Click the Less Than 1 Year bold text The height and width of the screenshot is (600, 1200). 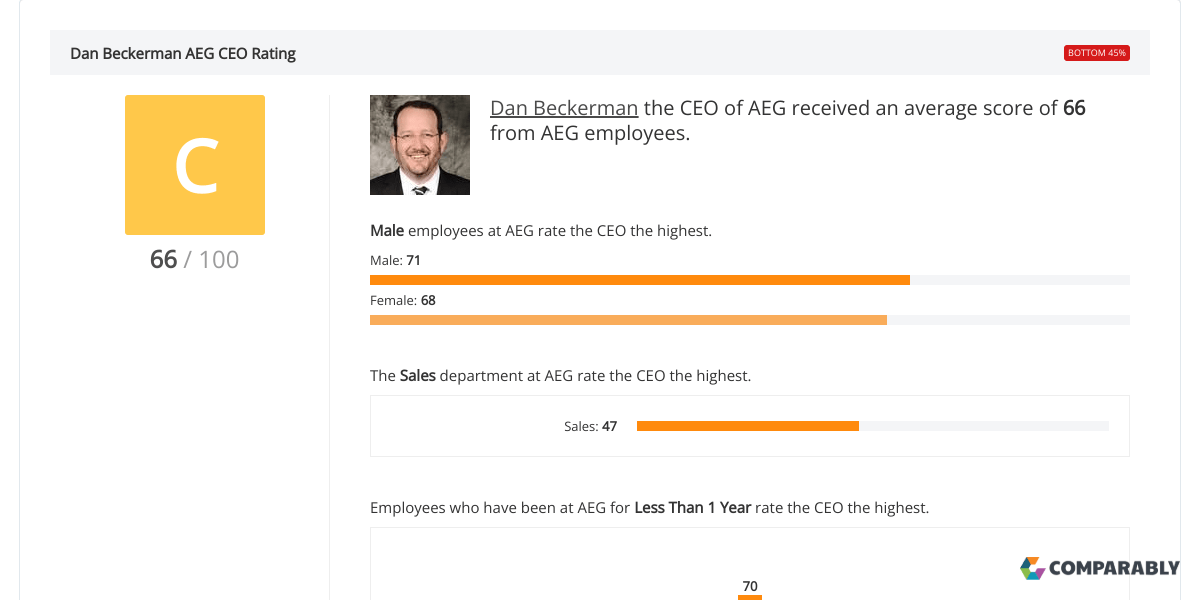[692, 507]
